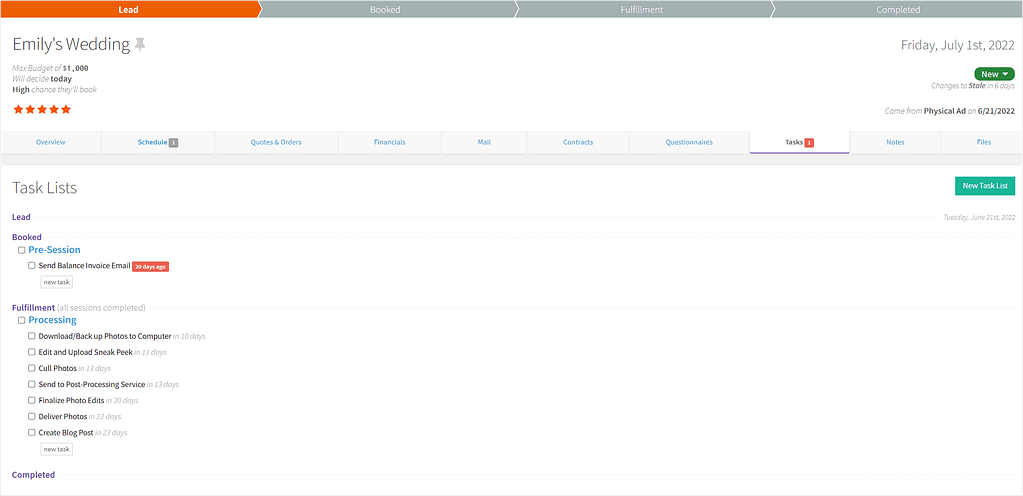Check the Cull Photos task box
This screenshot has width=1023, height=496.
point(31,368)
